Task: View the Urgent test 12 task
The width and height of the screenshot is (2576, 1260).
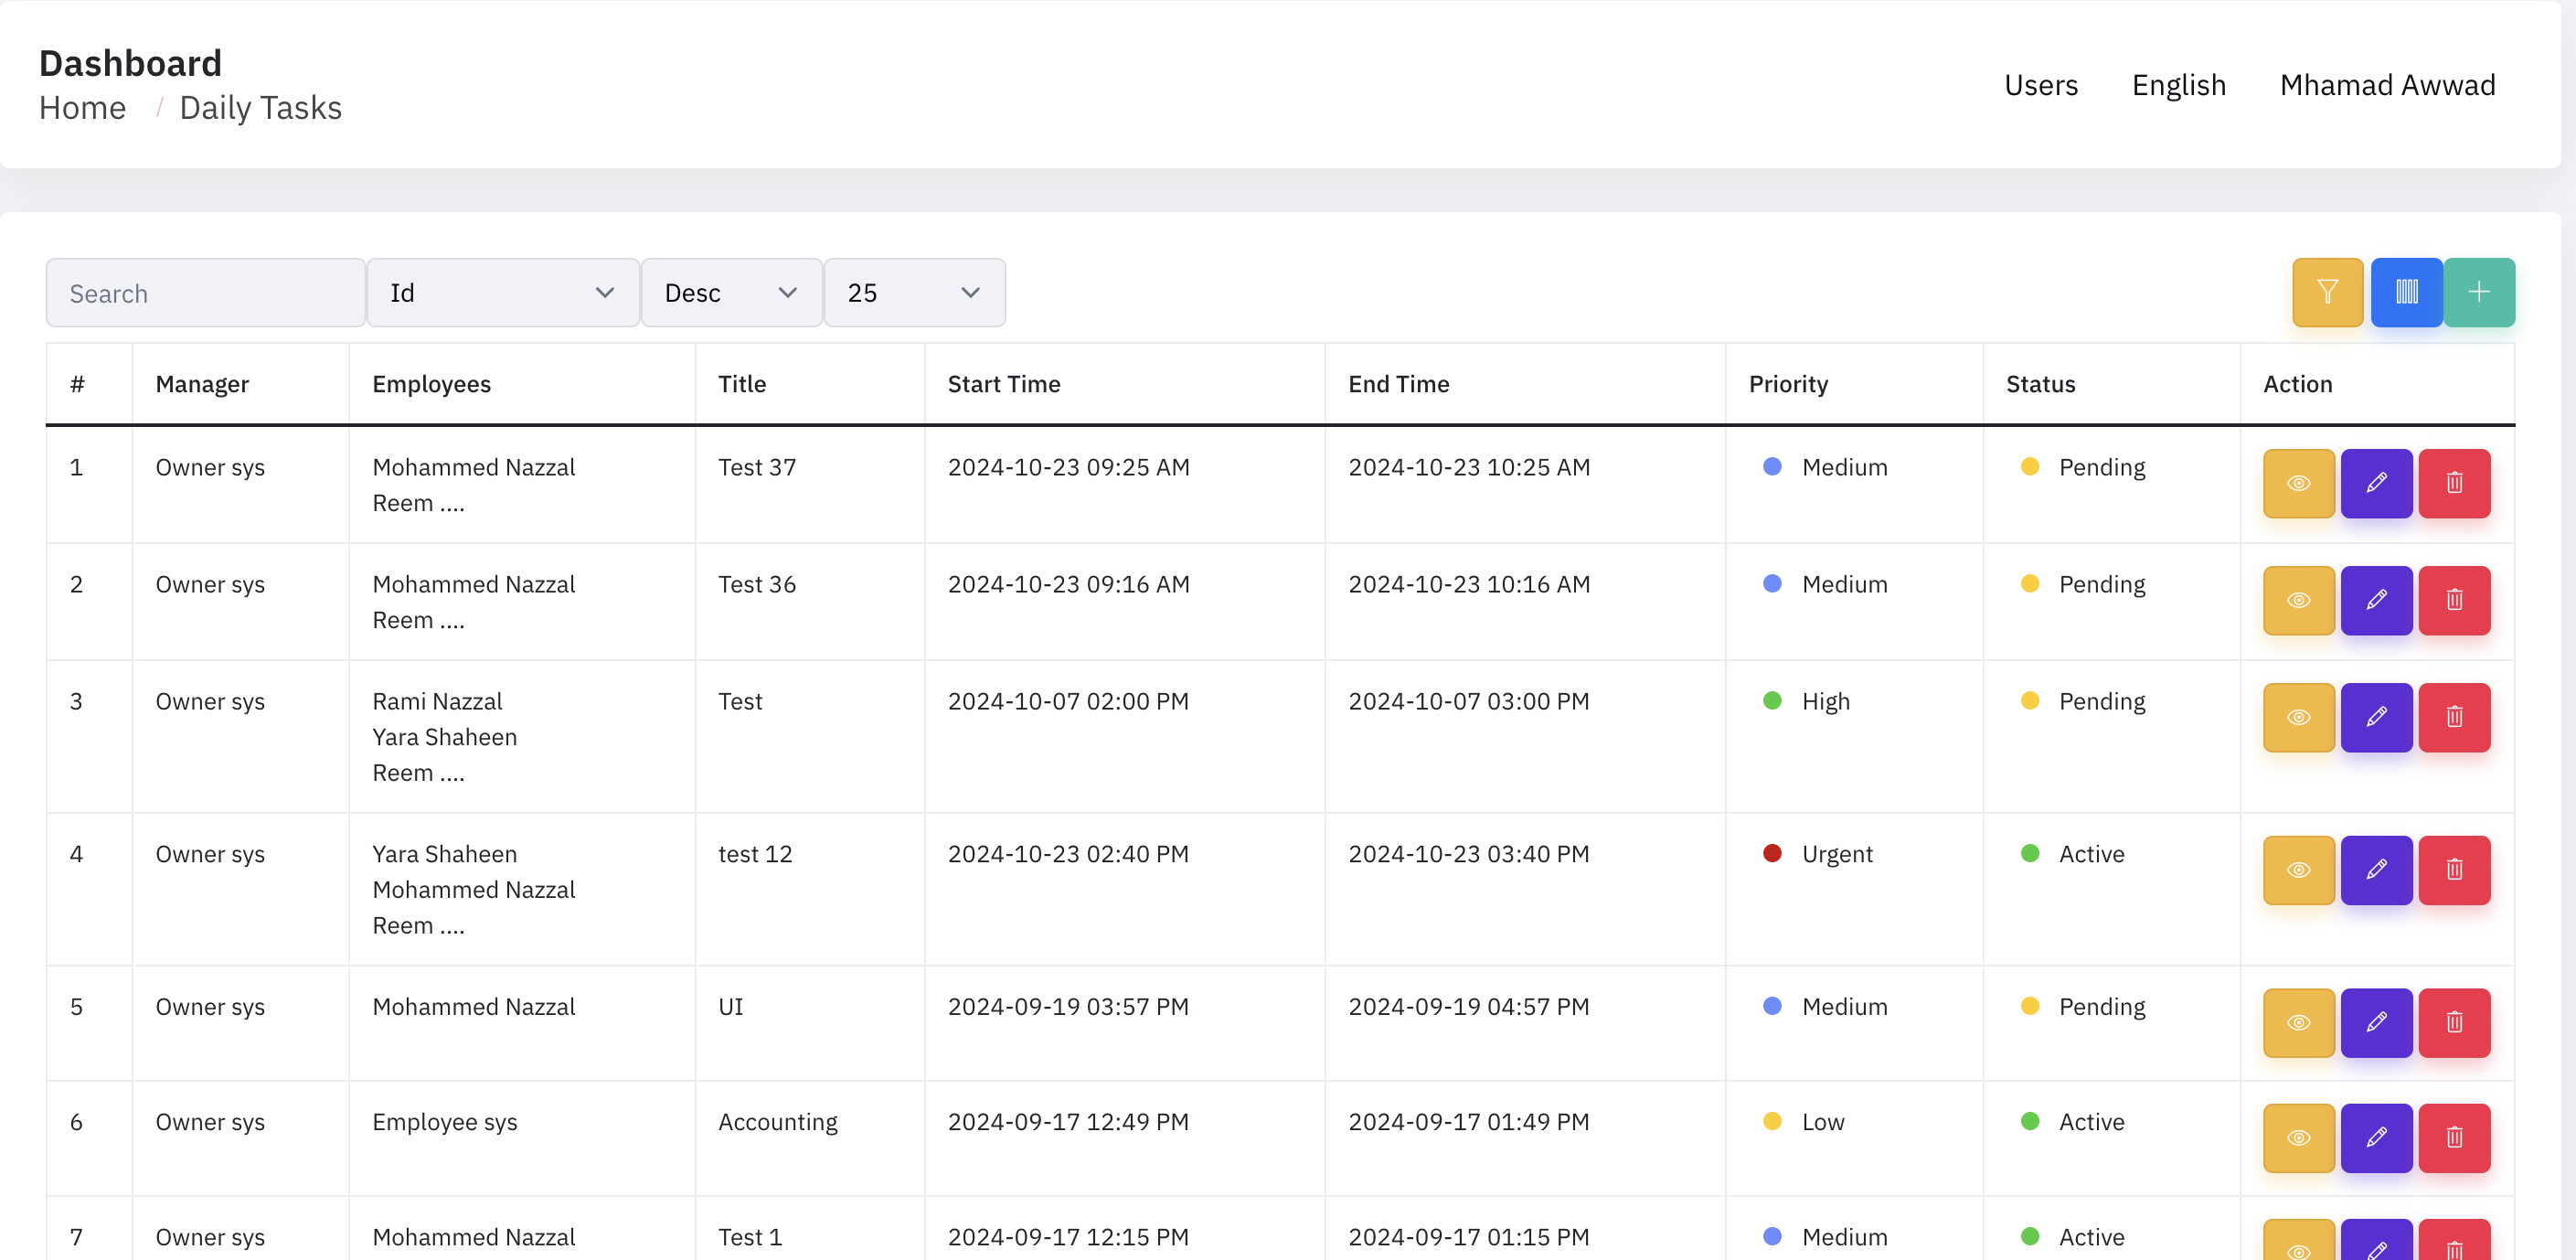Action: coord(2298,870)
